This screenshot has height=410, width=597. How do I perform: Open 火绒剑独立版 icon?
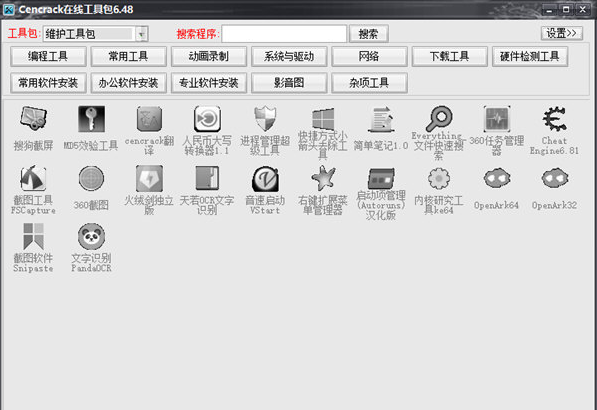149,178
